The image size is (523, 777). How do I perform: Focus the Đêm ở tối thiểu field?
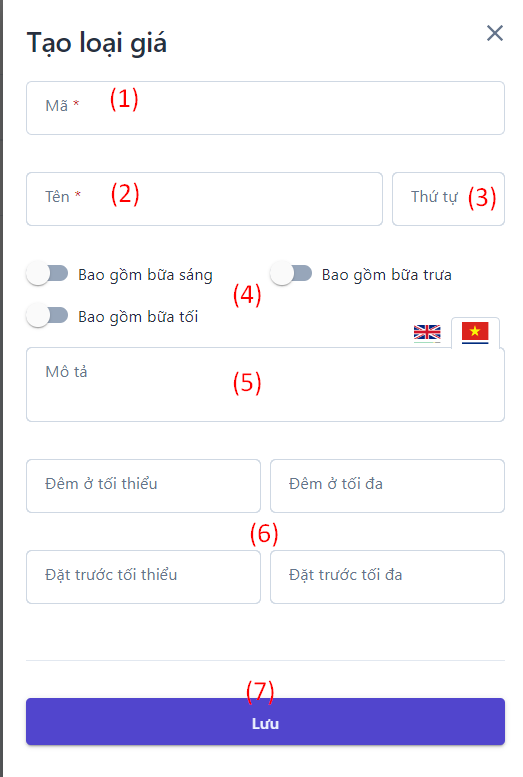[143, 486]
